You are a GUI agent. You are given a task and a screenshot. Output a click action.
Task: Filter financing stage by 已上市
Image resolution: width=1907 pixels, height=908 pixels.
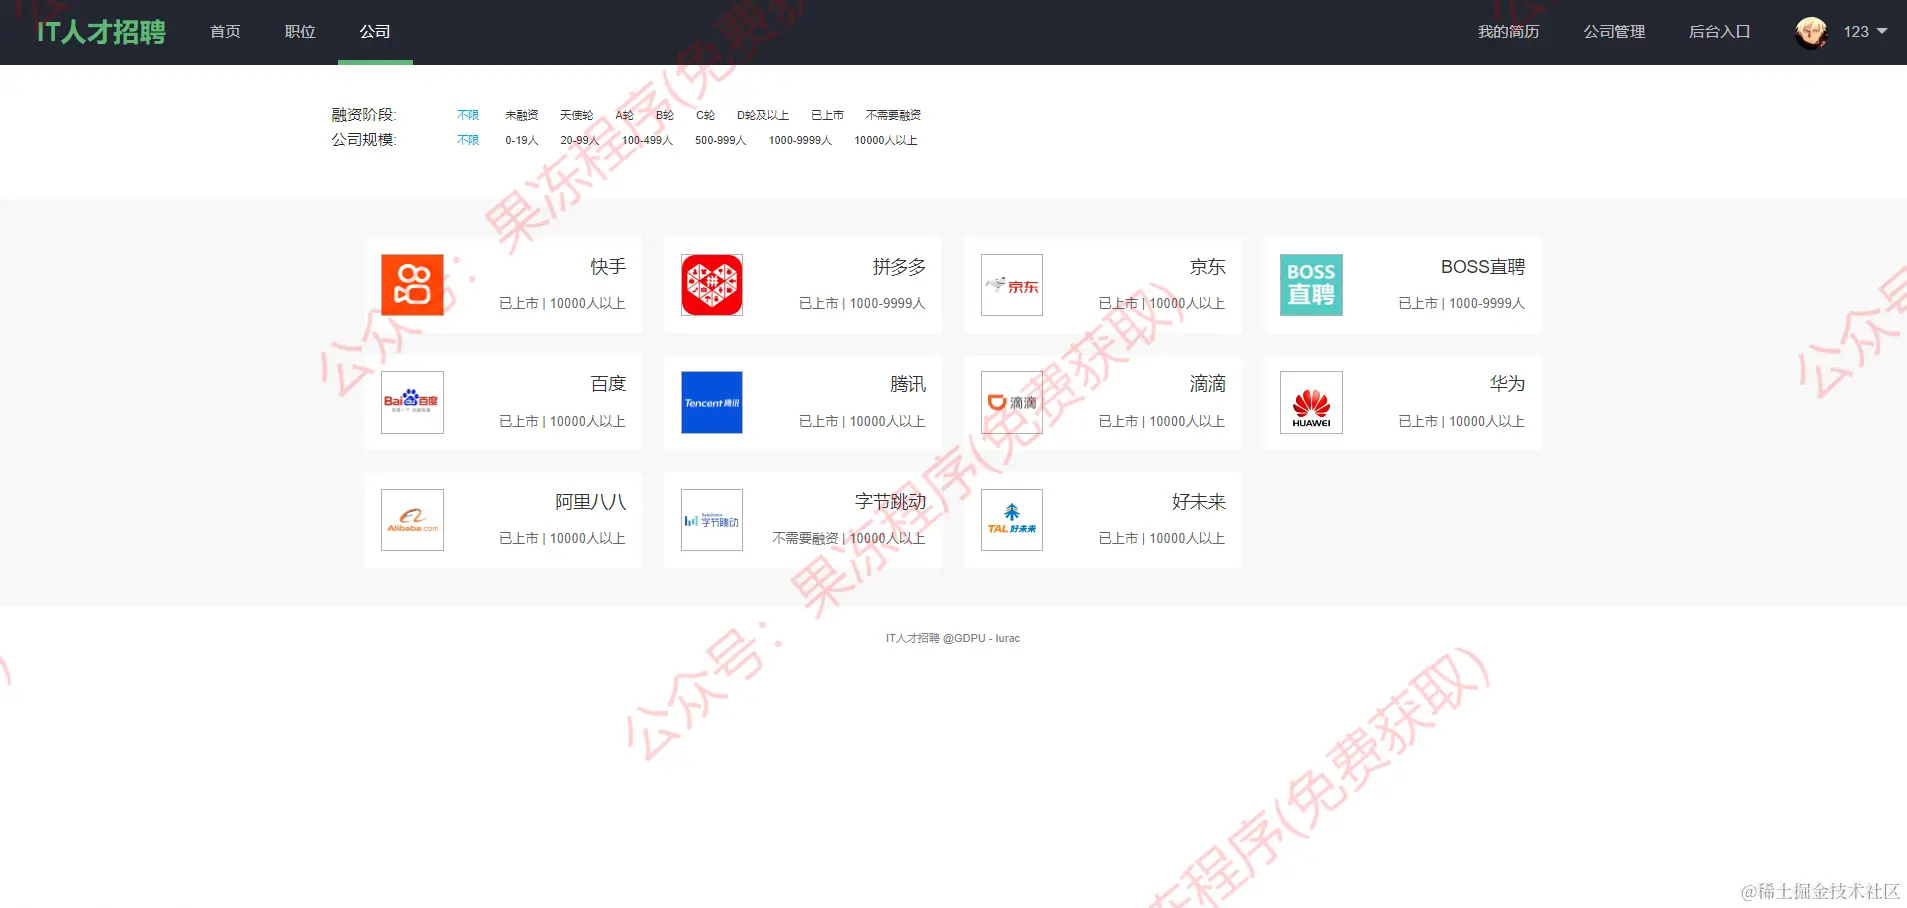click(x=828, y=115)
